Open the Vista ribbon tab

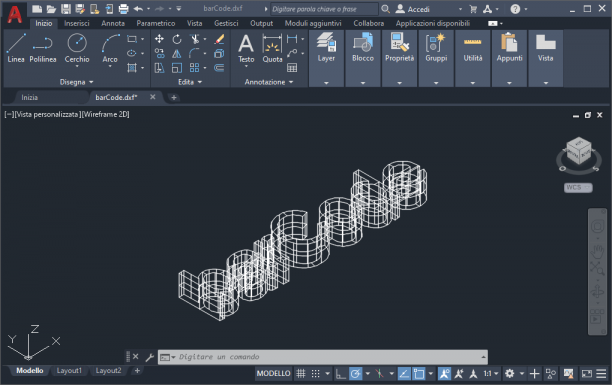pyautogui.click(x=194, y=23)
